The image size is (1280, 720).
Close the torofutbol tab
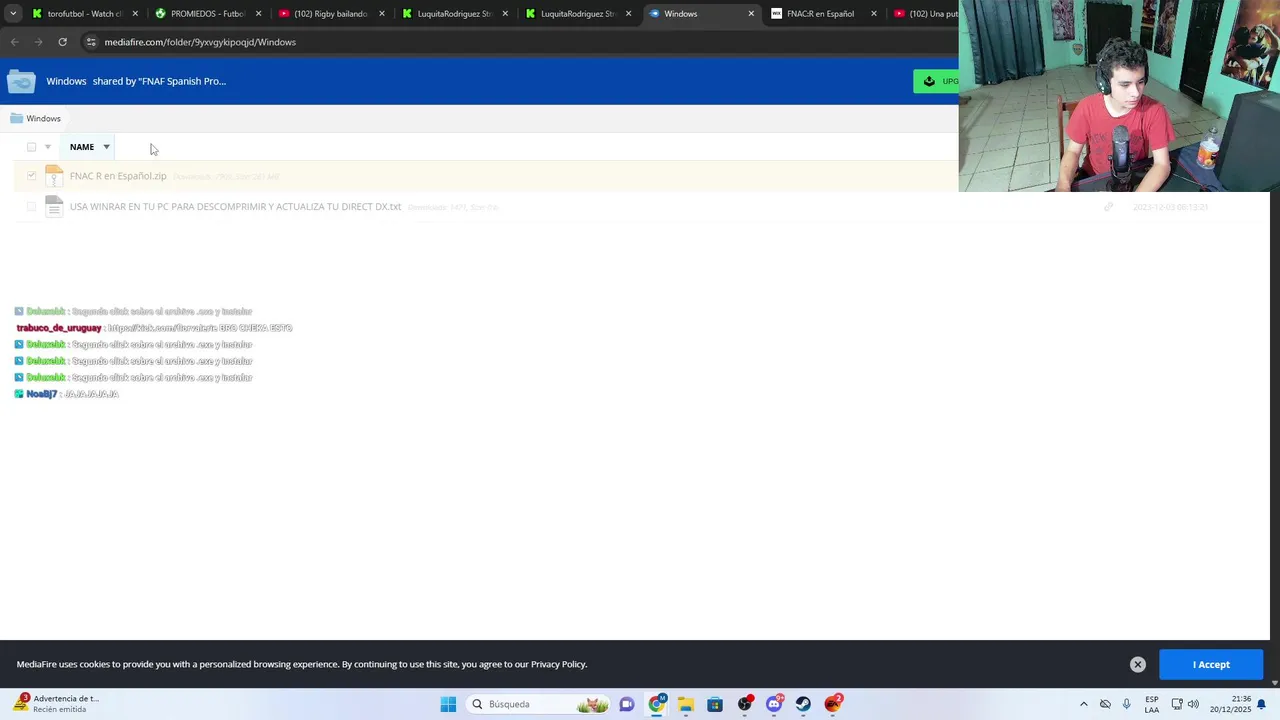click(x=135, y=14)
